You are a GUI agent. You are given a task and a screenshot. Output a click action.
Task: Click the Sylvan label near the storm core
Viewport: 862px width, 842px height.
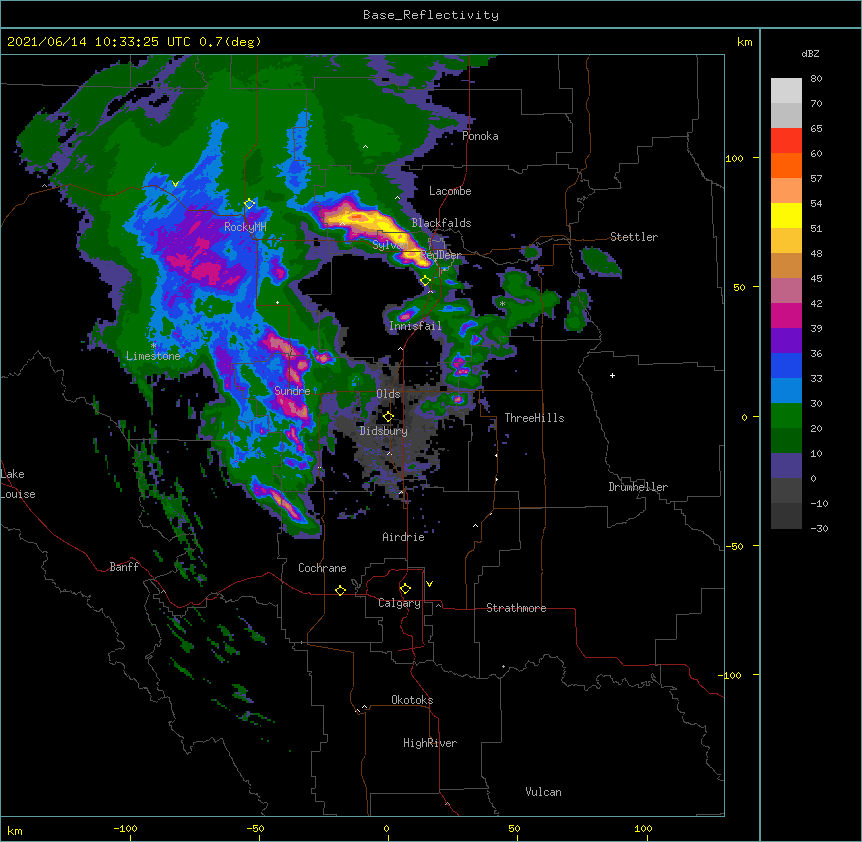(x=389, y=245)
